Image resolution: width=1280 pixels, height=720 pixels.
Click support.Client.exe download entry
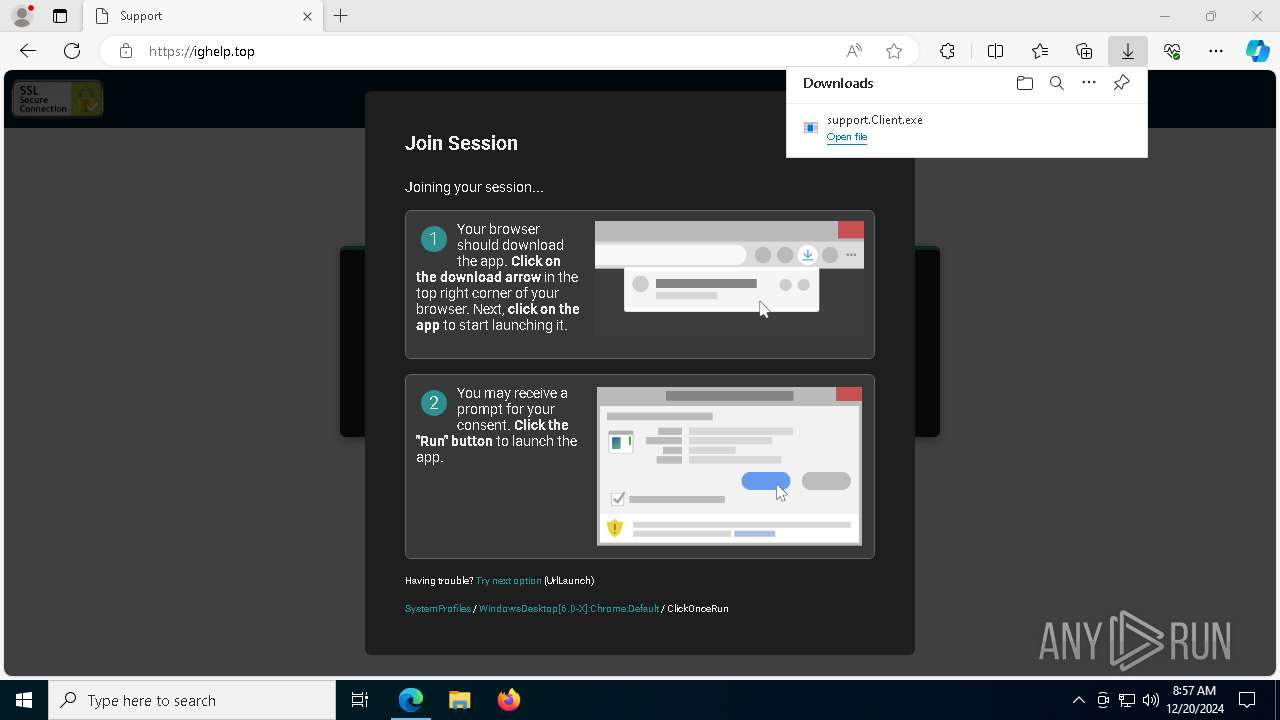point(966,128)
